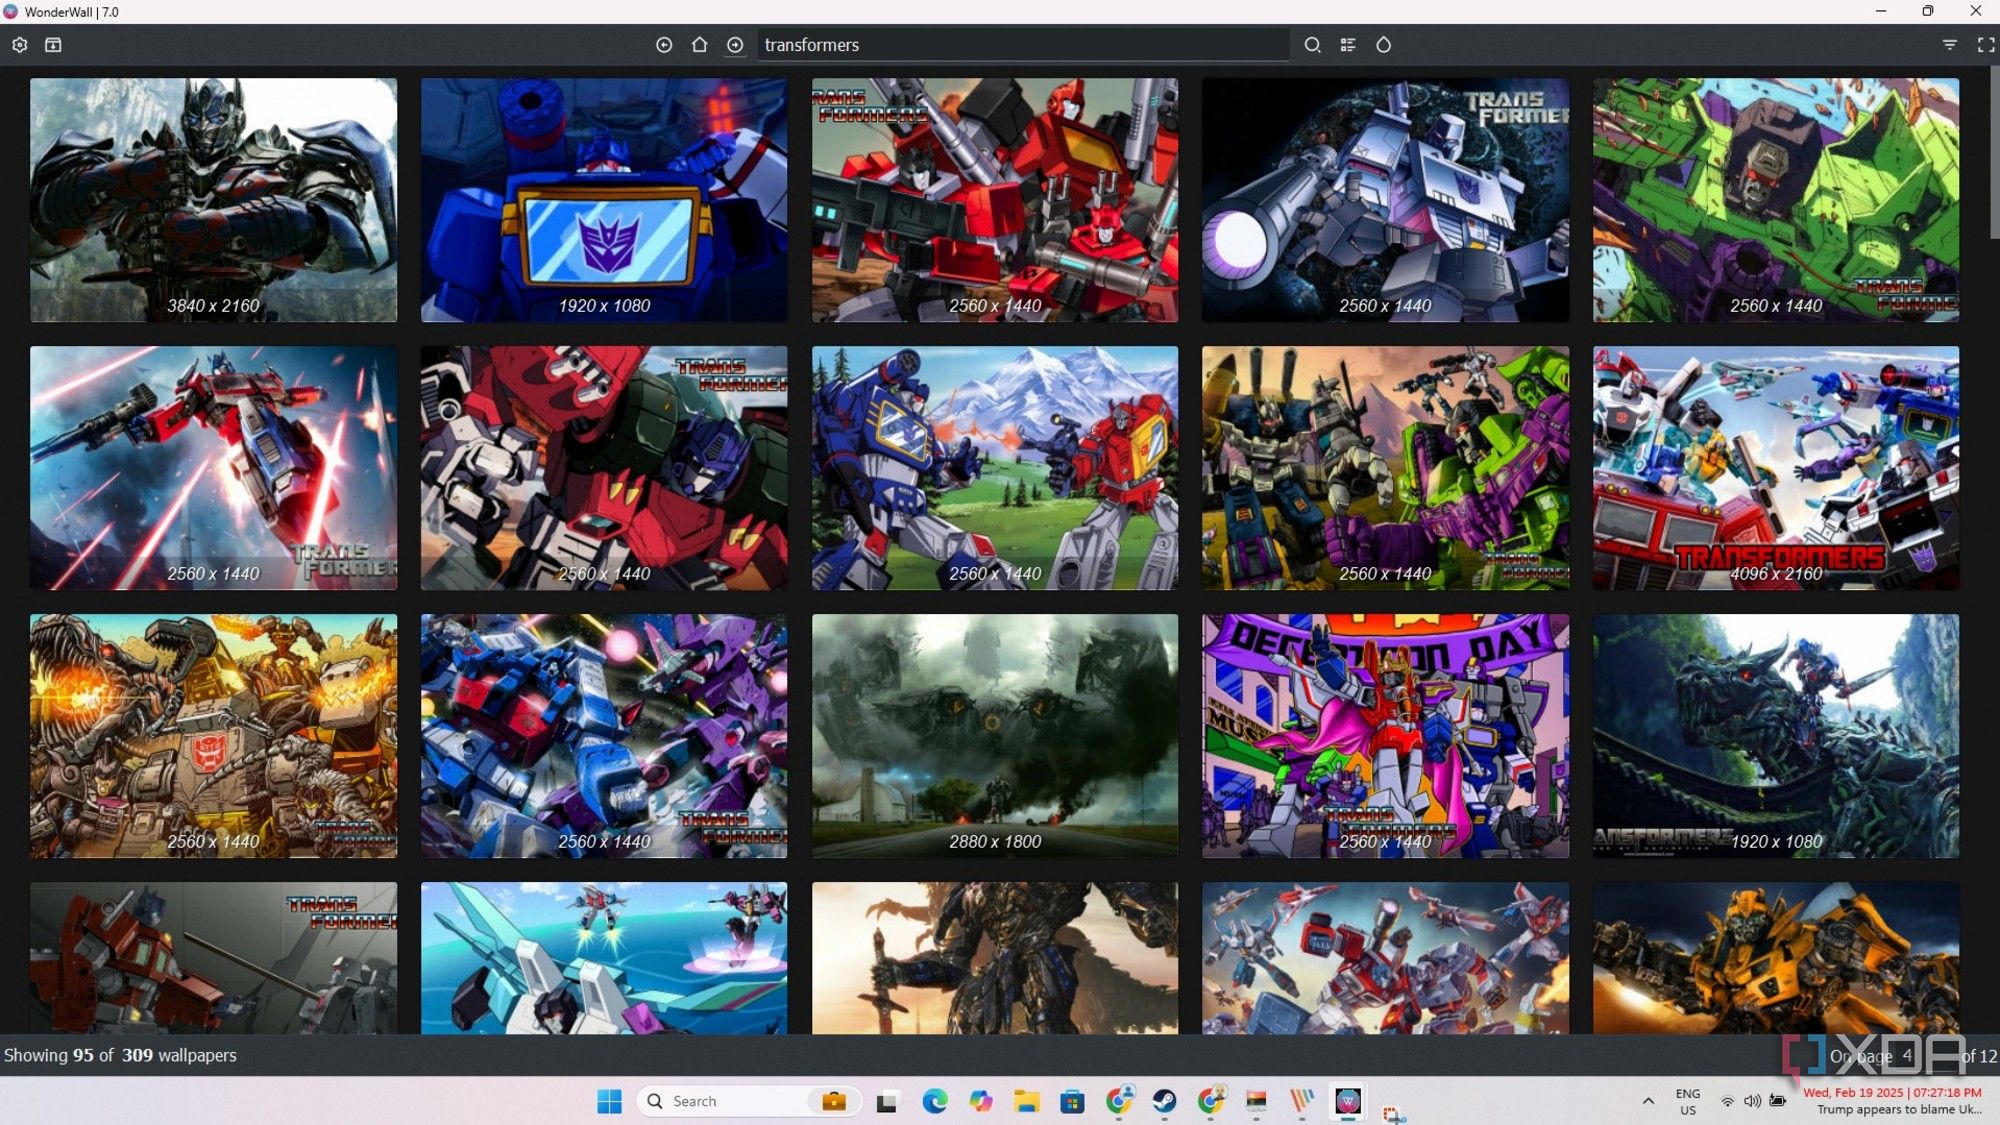This screenshot has width=2000, height=1125.
Task: Click the calendar icon beside the settings gear
Action: click(x=54, y=45)
